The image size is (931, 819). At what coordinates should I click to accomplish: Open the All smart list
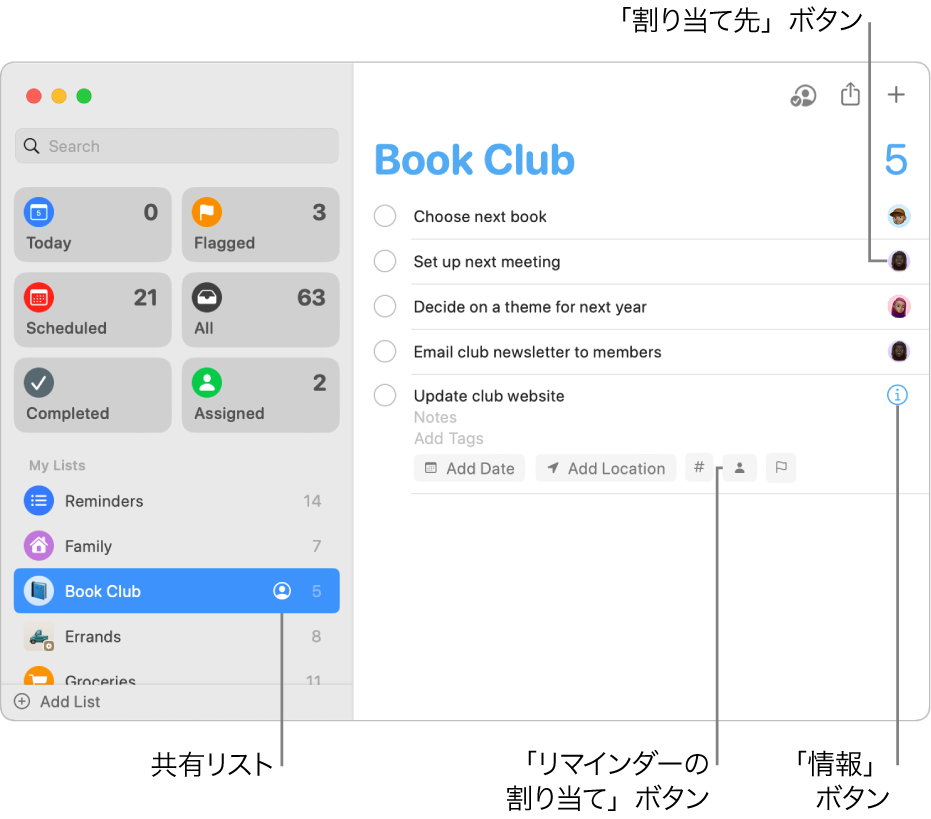point(261,310)
